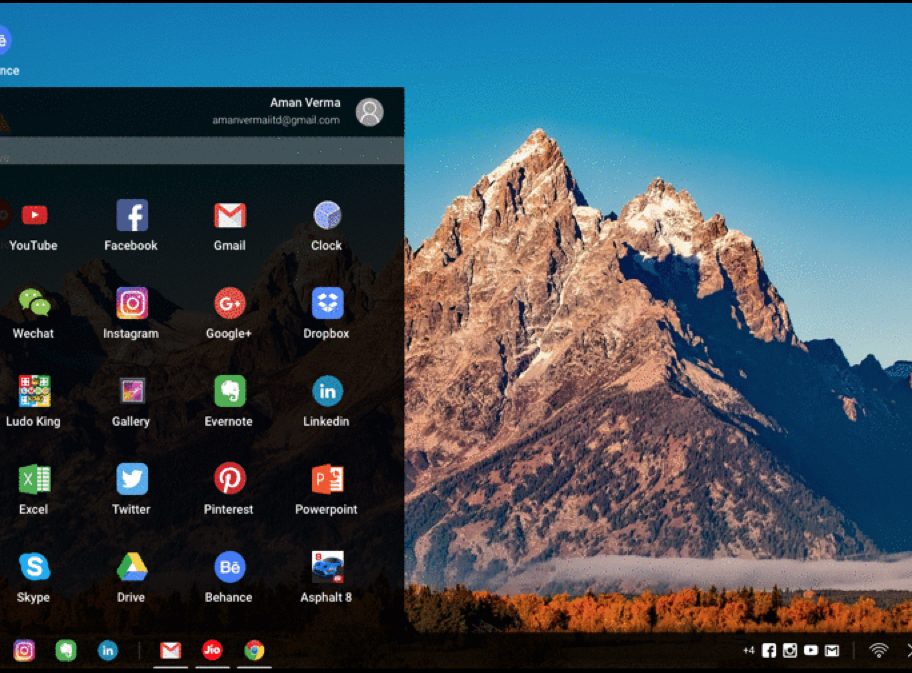Open the Clock app
This screenshot has width=912, height=673.
click(327, 216)
